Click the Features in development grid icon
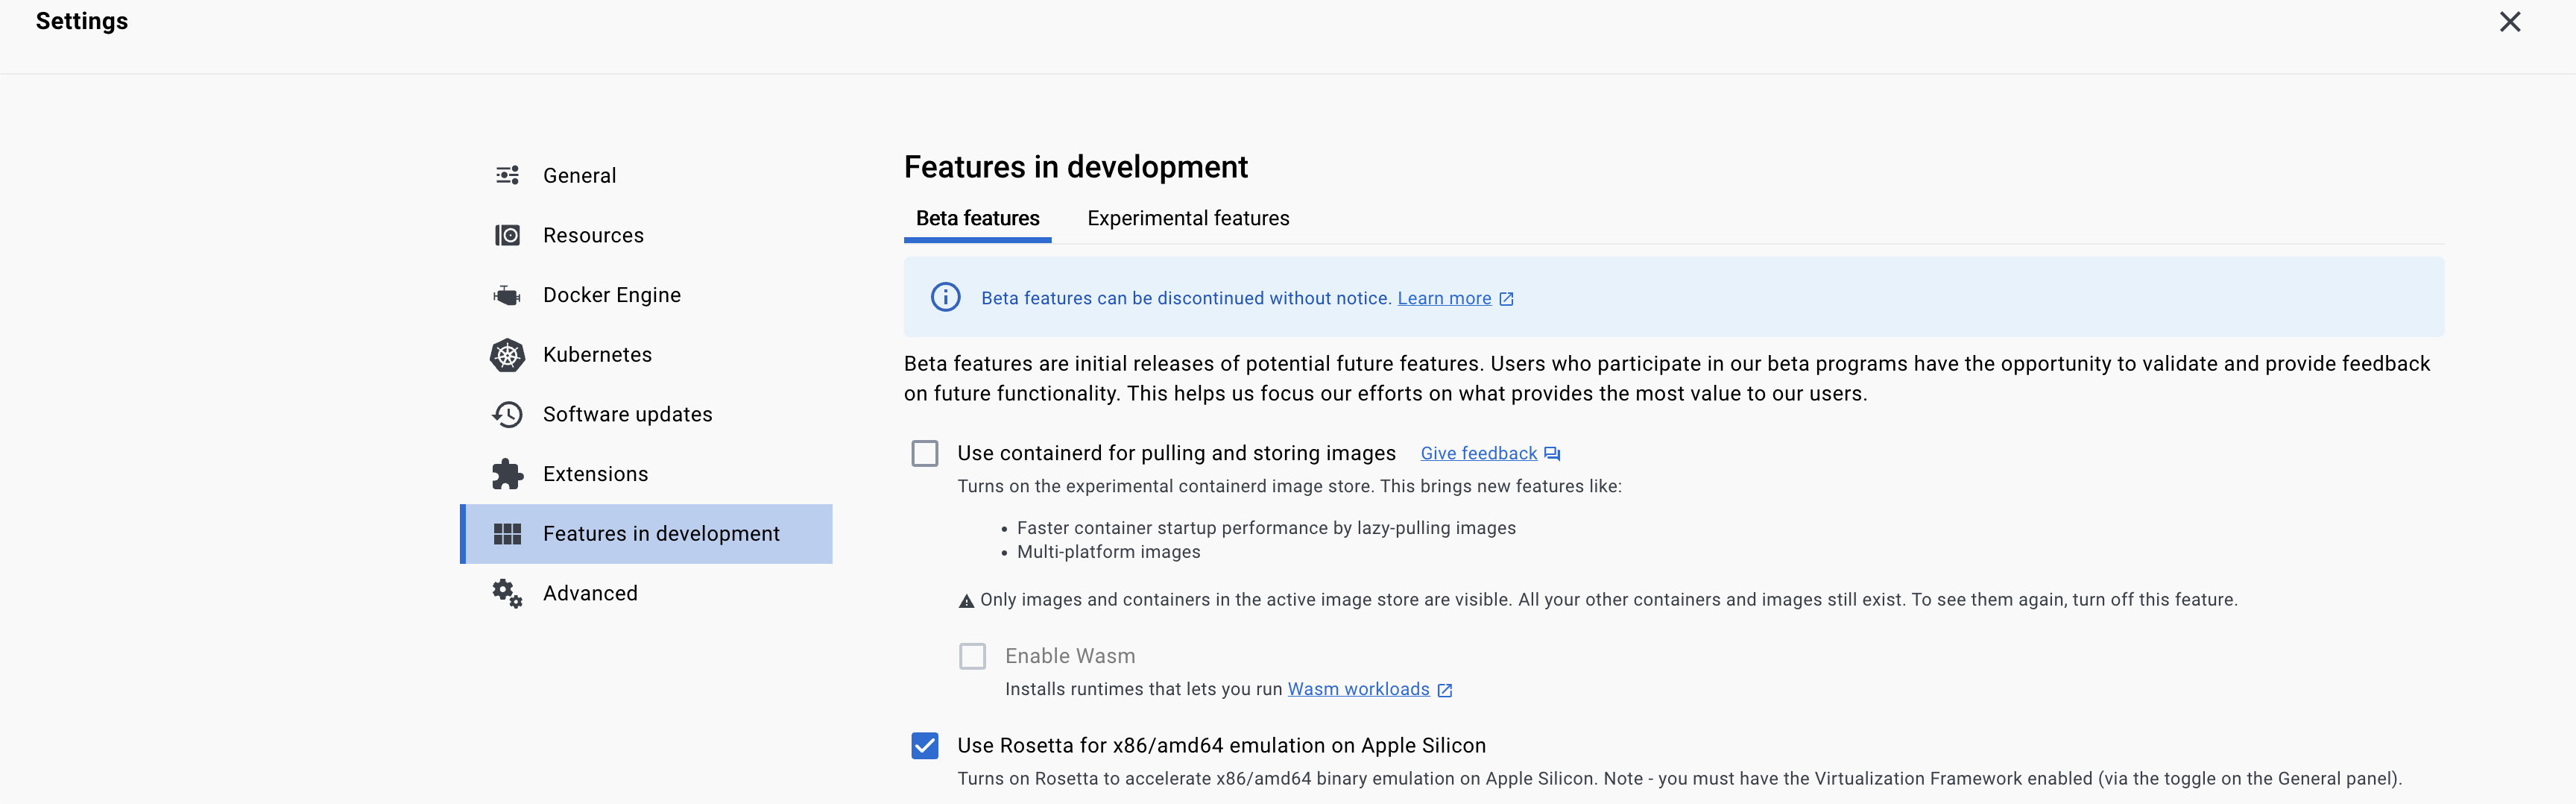 point(507,534)
